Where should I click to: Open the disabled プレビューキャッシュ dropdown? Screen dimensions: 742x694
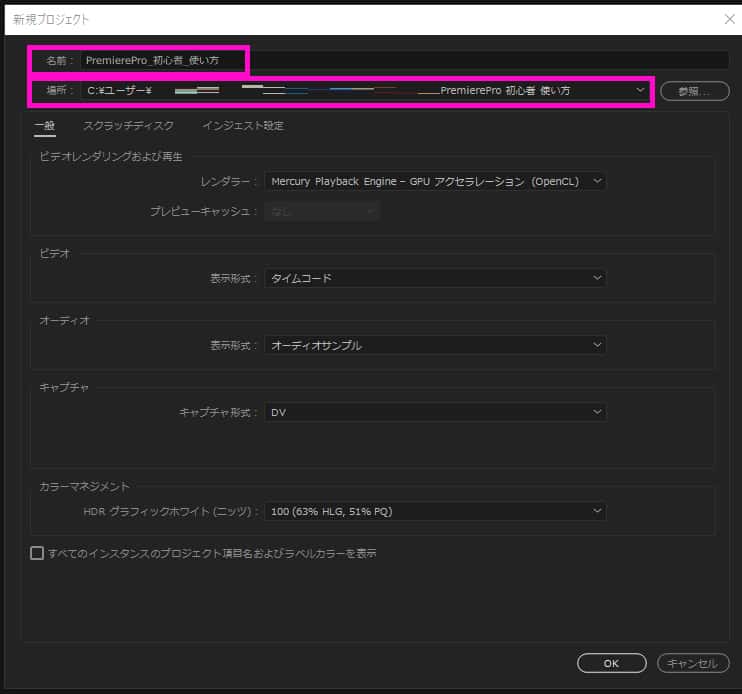coord(322,211)
